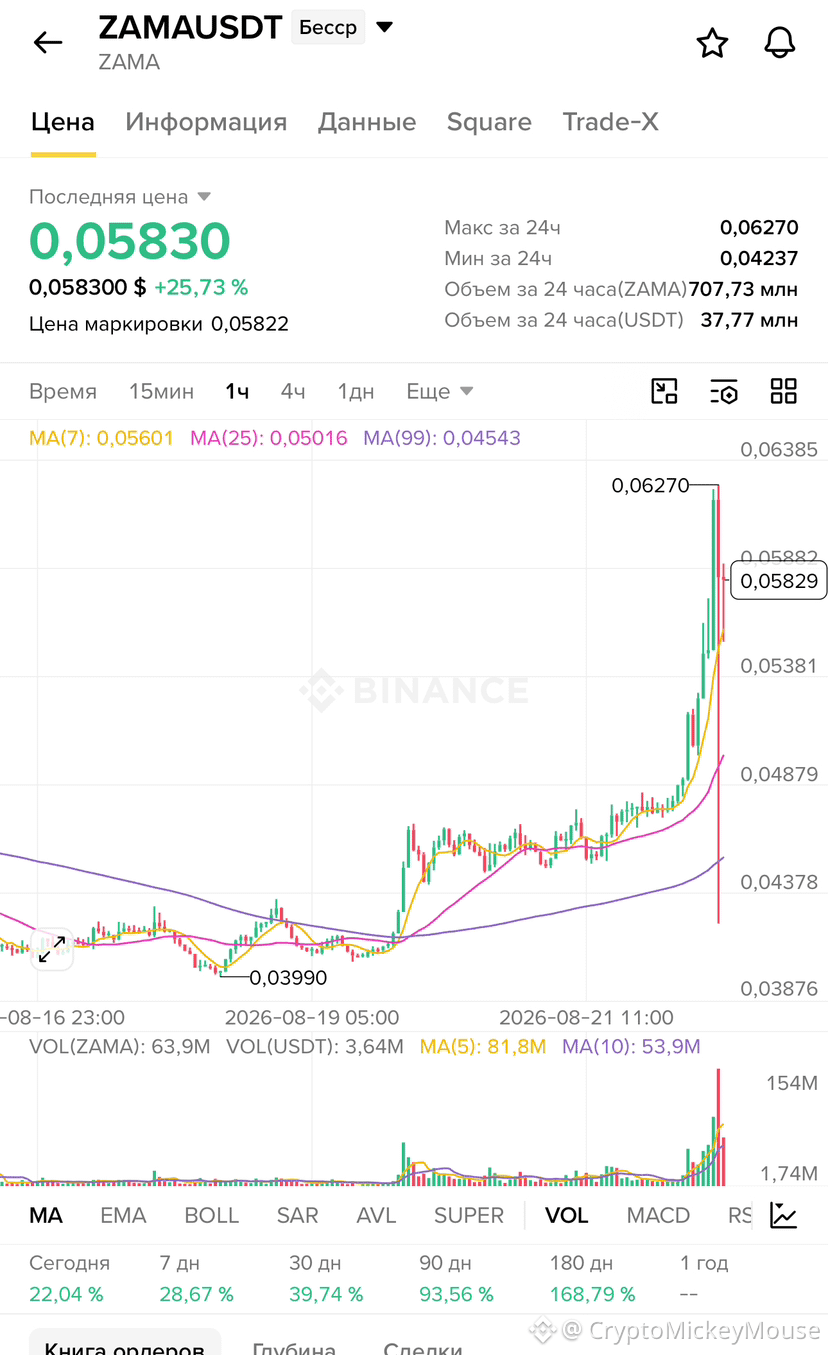
Task: Open the Trade-X tab
Action: pos(611,122)
